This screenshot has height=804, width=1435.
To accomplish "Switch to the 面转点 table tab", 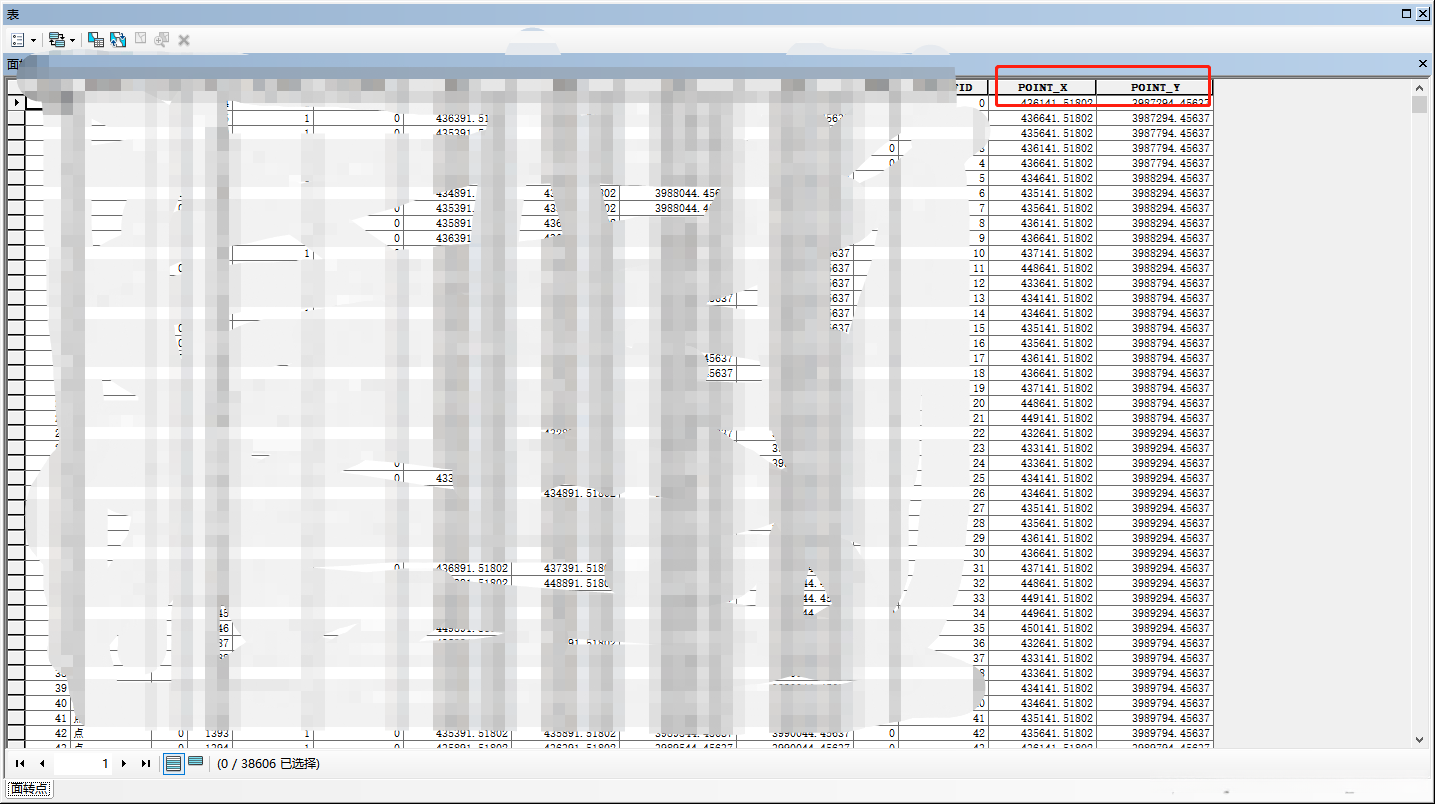I will pos(29,789).
